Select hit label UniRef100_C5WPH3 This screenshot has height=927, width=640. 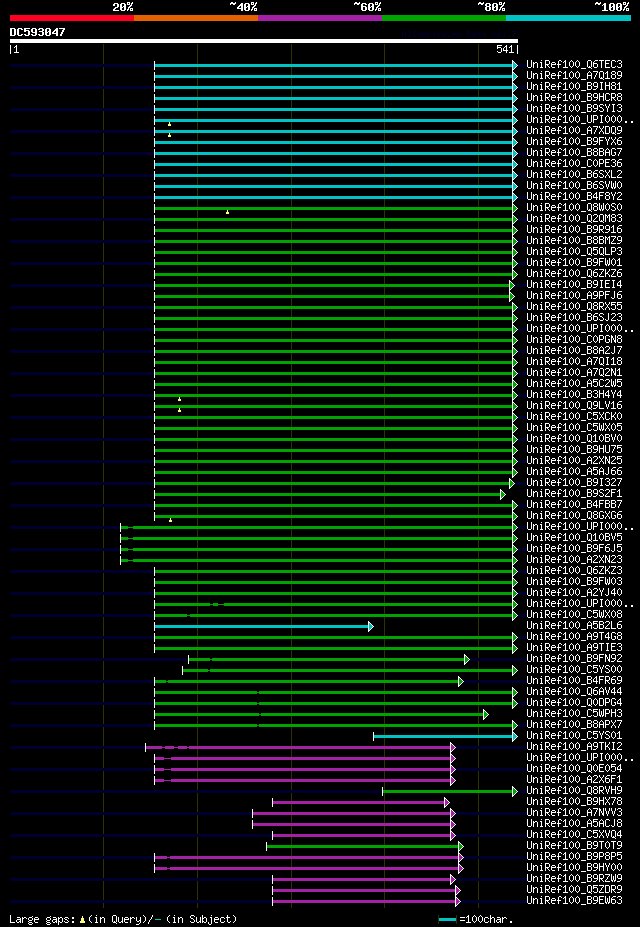click(574, 715)
